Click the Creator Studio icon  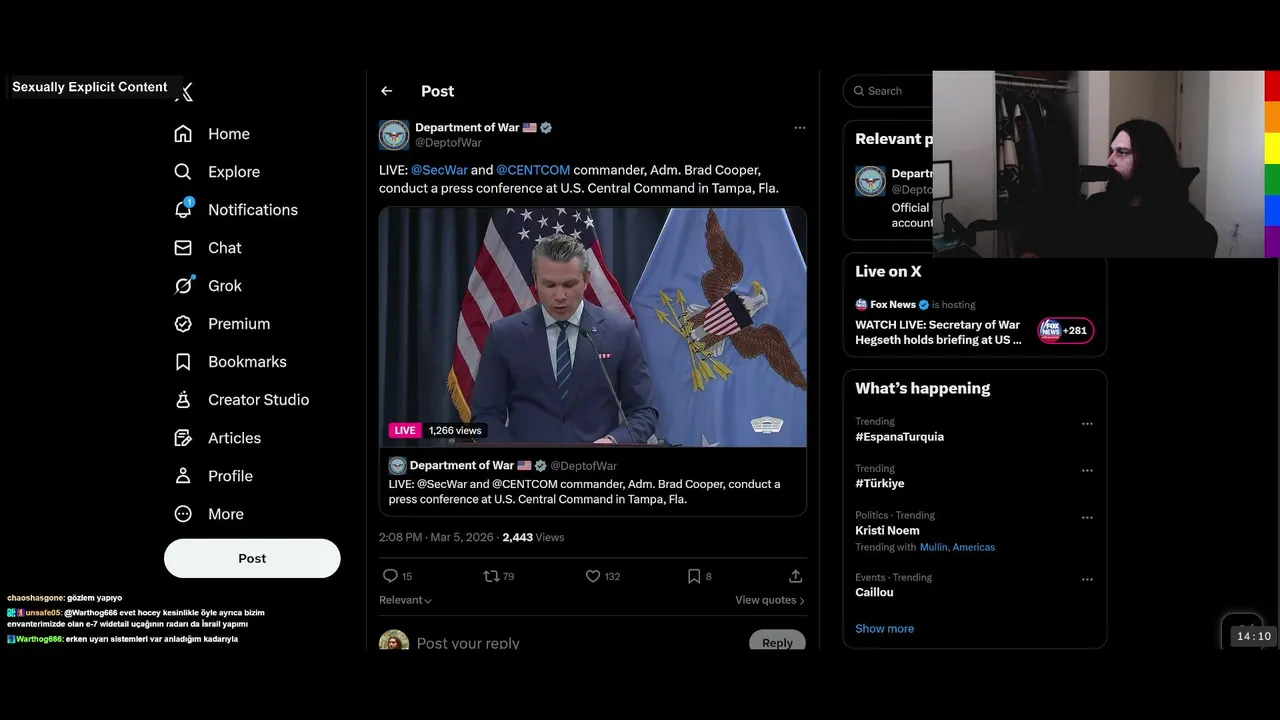click(183, 400)
